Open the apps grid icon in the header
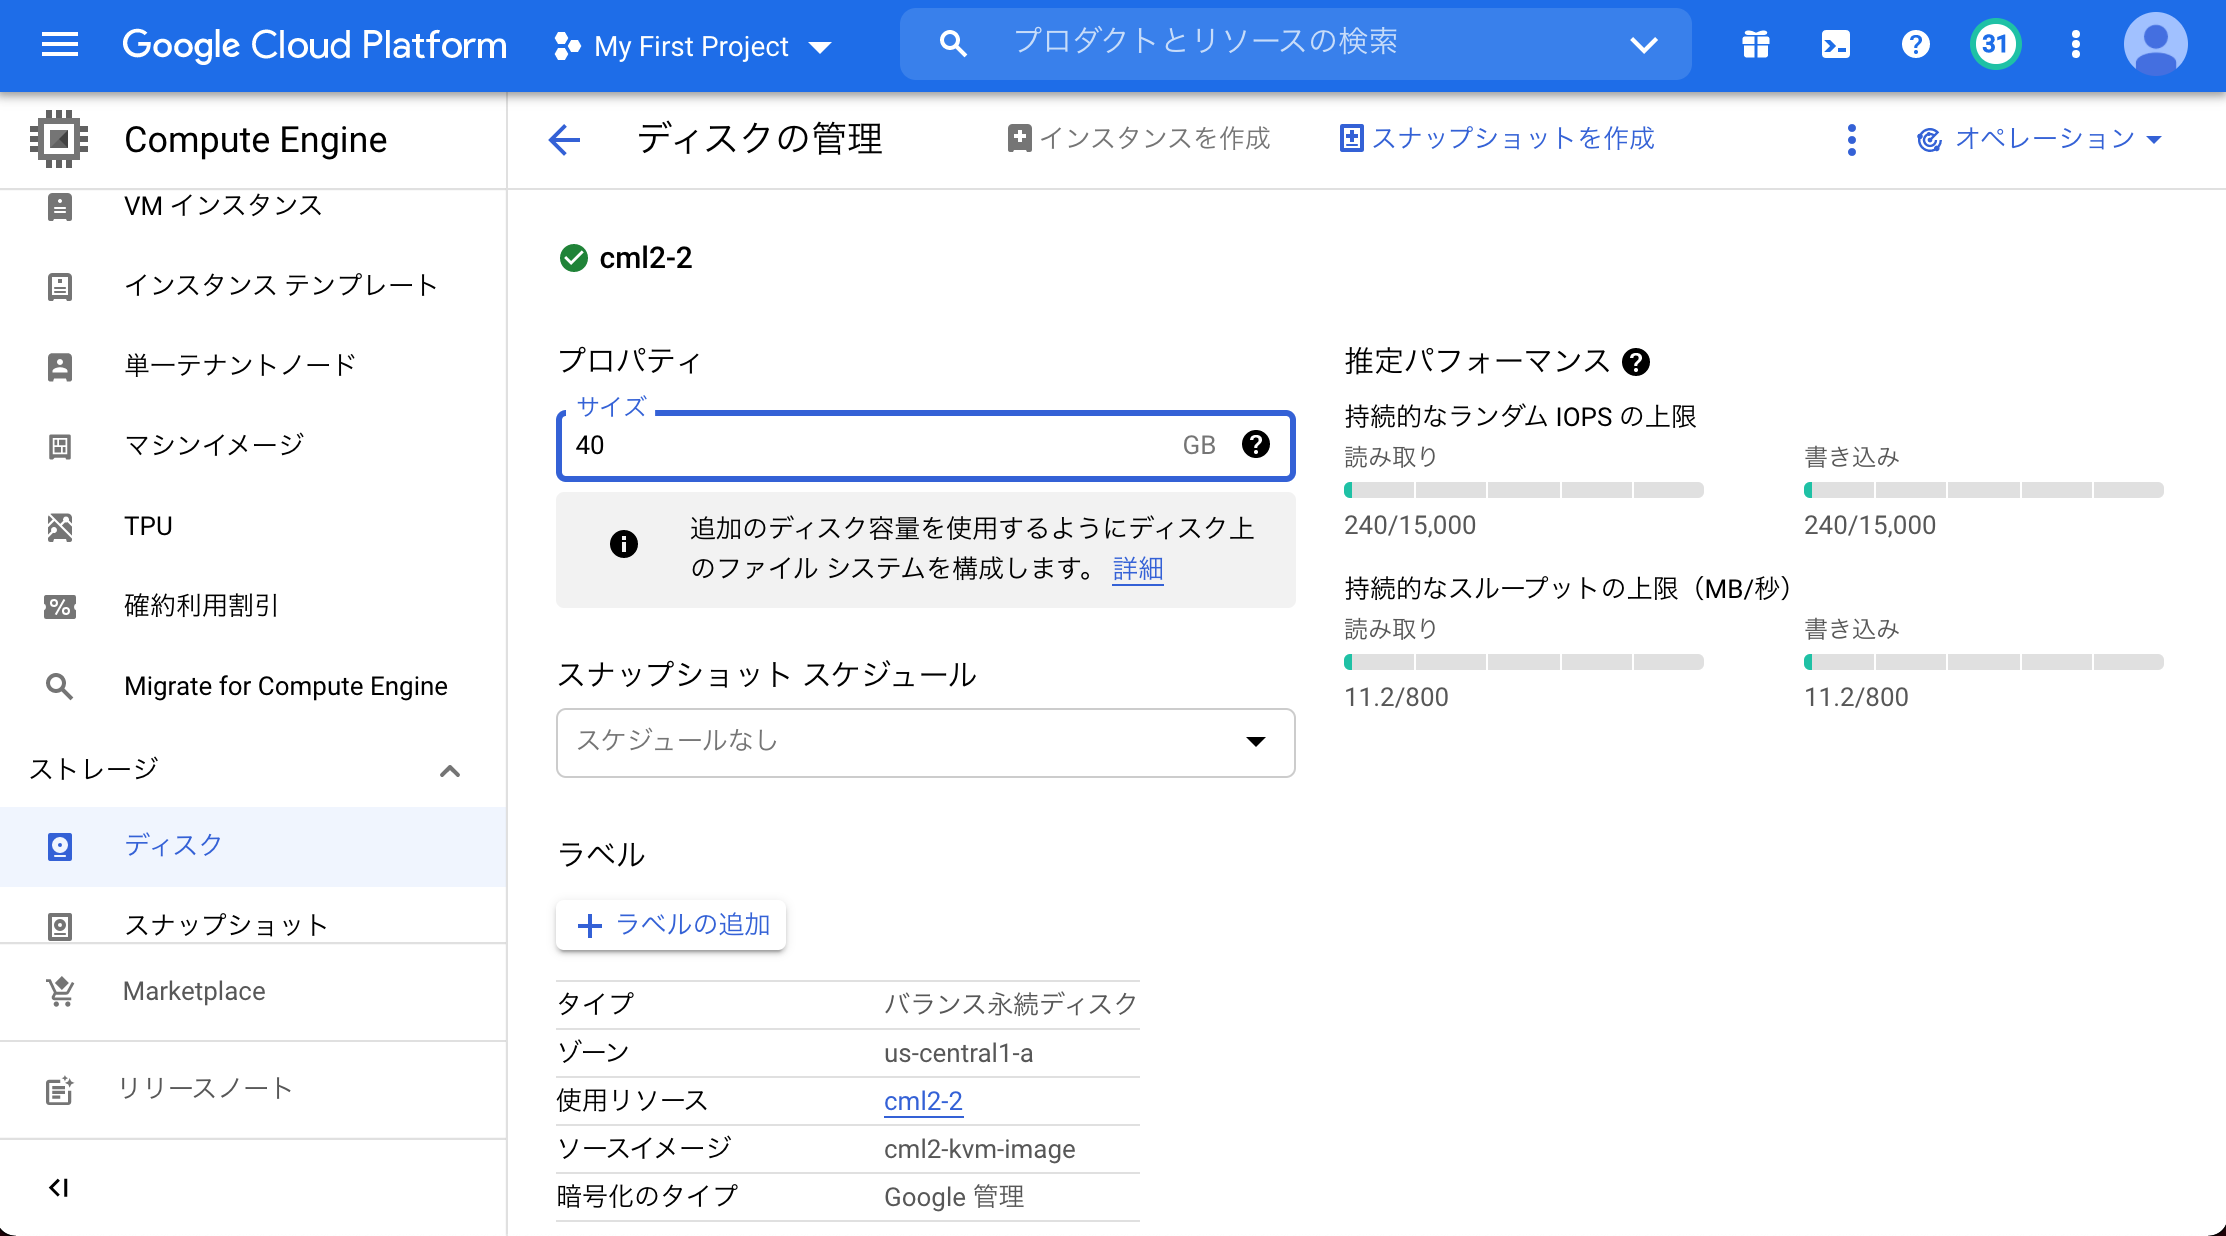 (x=1755, y=45)
